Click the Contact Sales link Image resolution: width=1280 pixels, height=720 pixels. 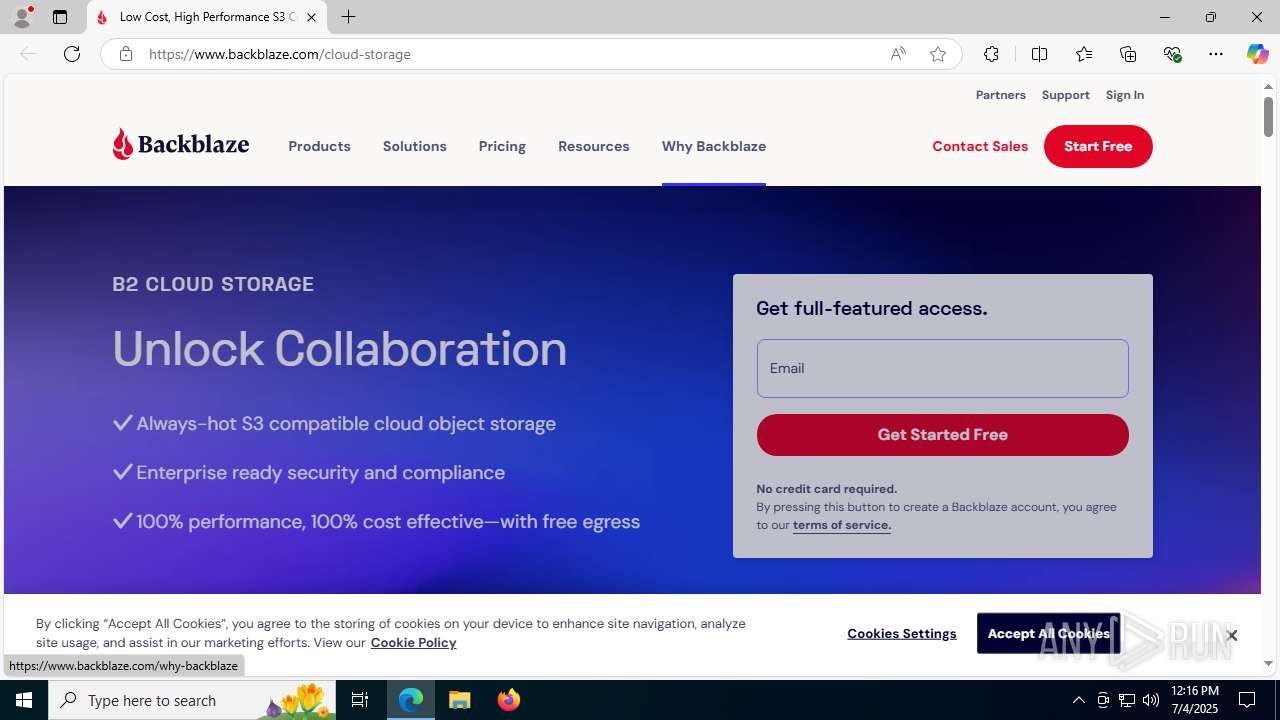point(980,146)
